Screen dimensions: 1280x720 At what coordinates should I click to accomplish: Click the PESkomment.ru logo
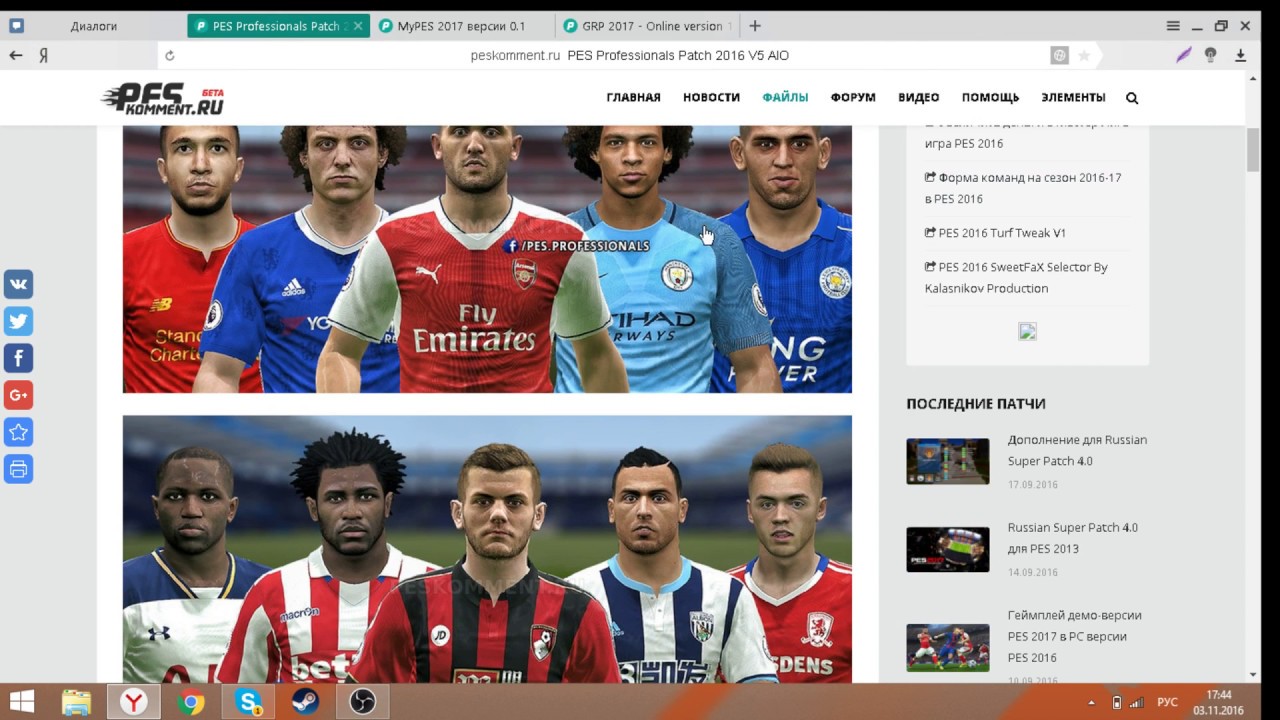coord(163,98)
